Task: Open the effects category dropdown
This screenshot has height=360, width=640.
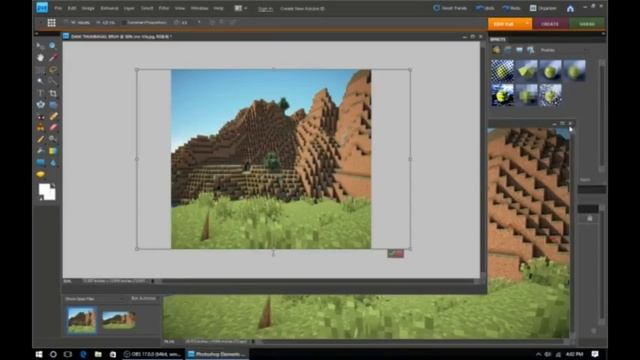Action: (x=564, y=50)
